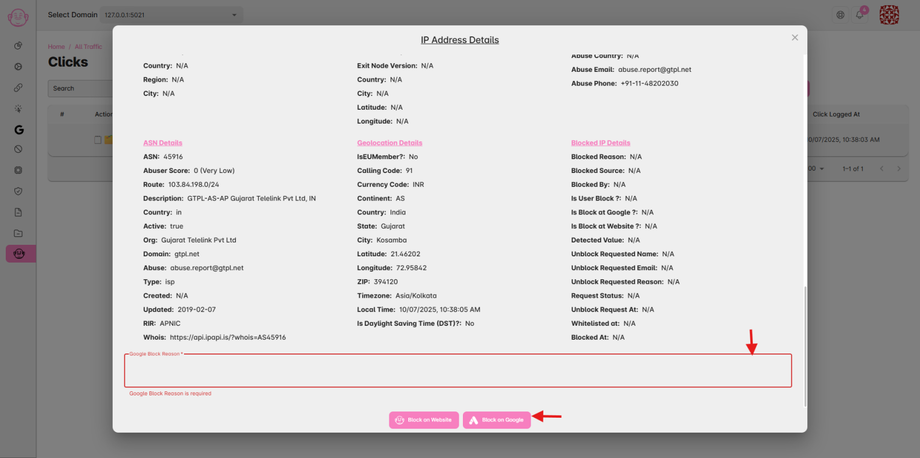The image size is (920, 458).
Task: Click the globe icon in the top bar
Action: click(x=840, y=15)
